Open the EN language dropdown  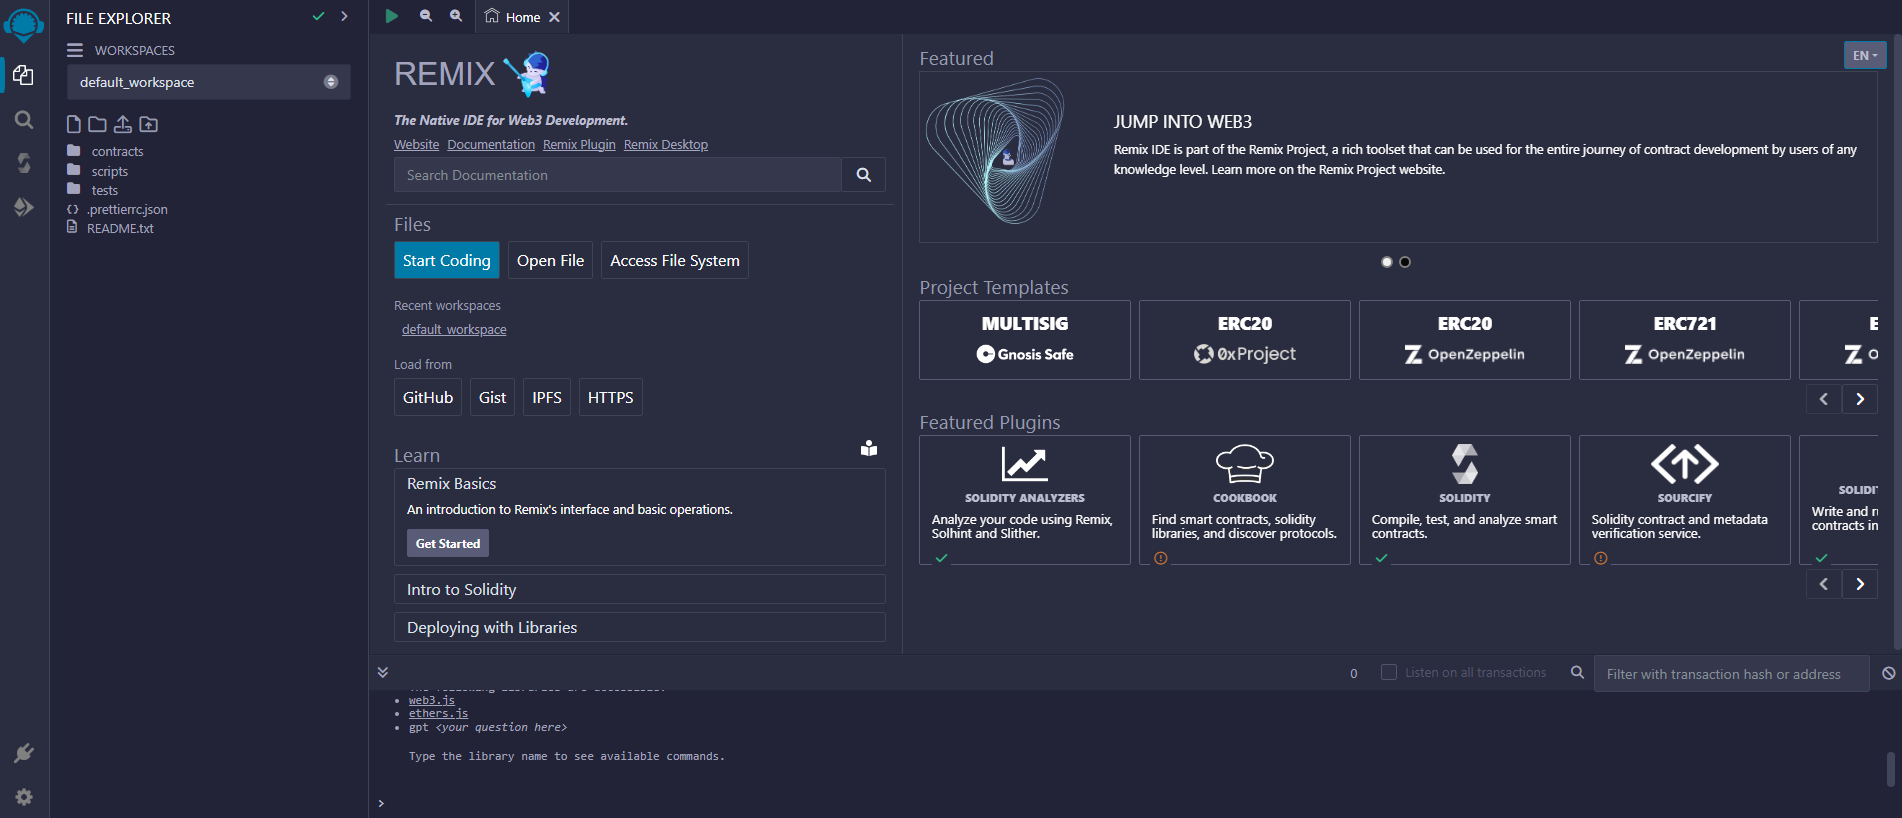click(1865, 55)
